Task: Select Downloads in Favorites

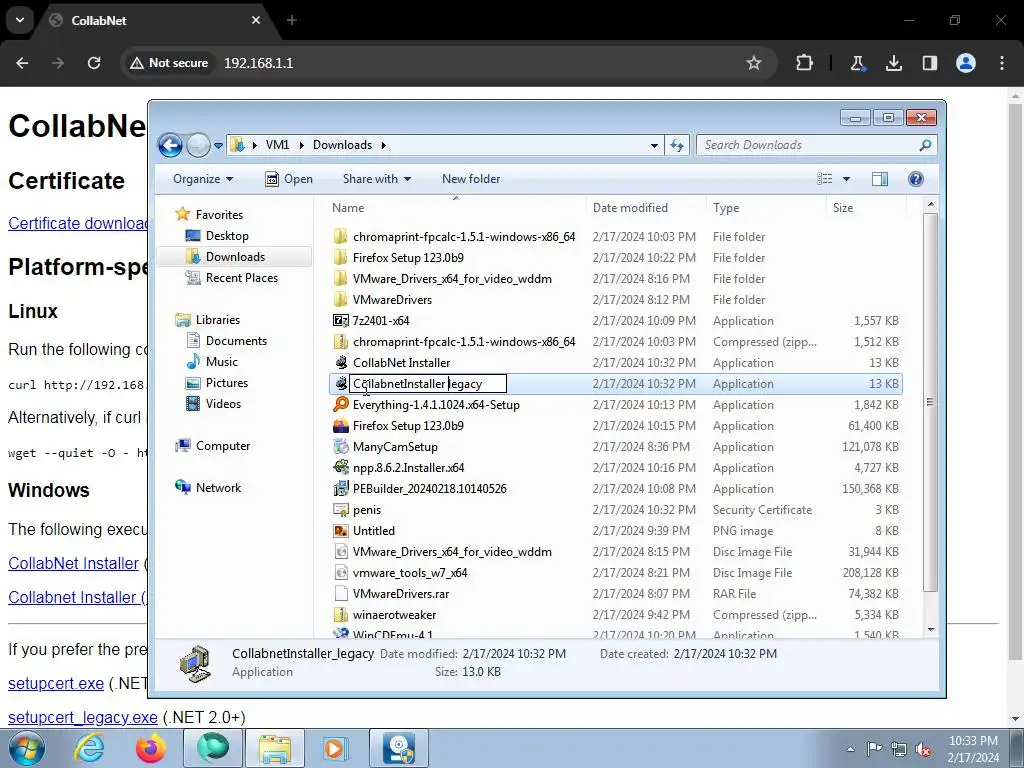Action: point(235,257)
